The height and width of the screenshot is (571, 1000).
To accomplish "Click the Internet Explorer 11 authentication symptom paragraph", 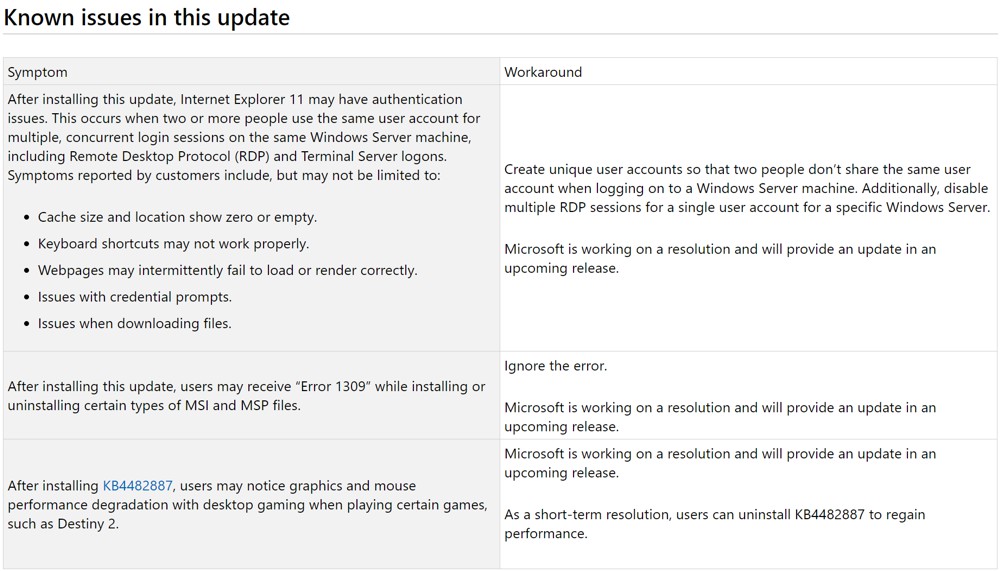I will [244, 137].
